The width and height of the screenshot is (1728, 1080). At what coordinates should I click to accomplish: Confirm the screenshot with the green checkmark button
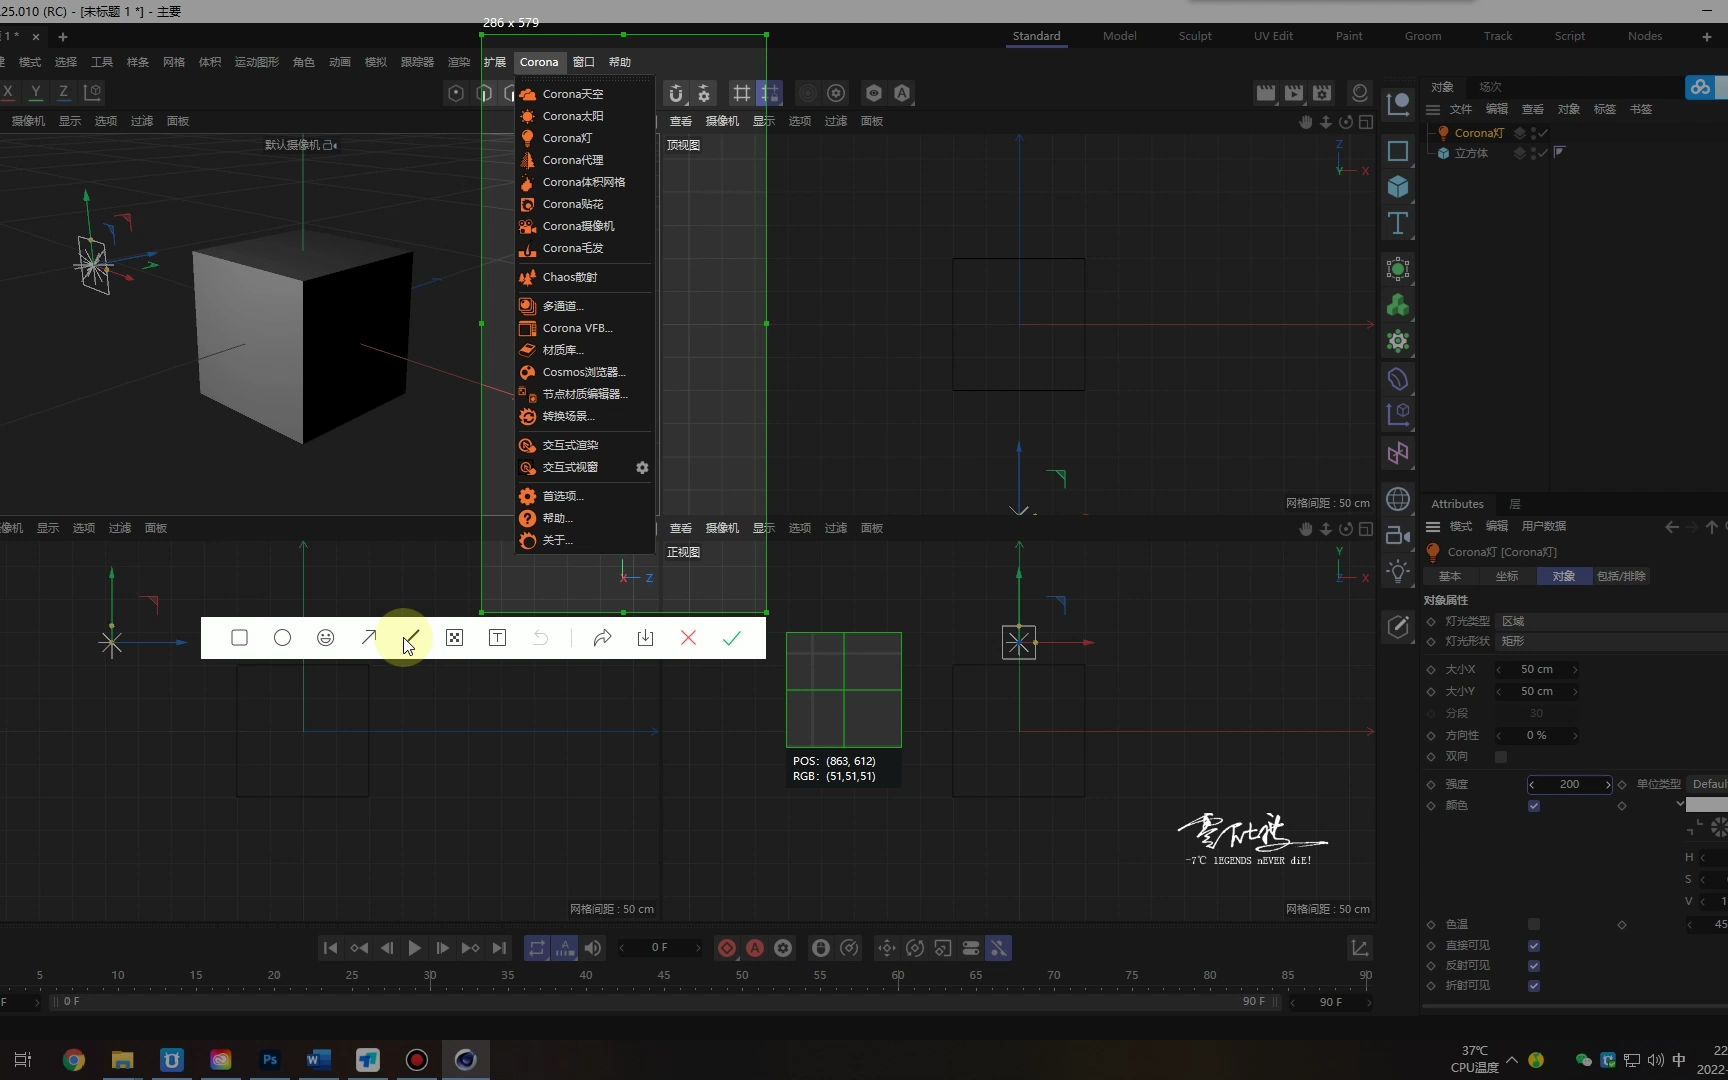click(x=732, y=638)
